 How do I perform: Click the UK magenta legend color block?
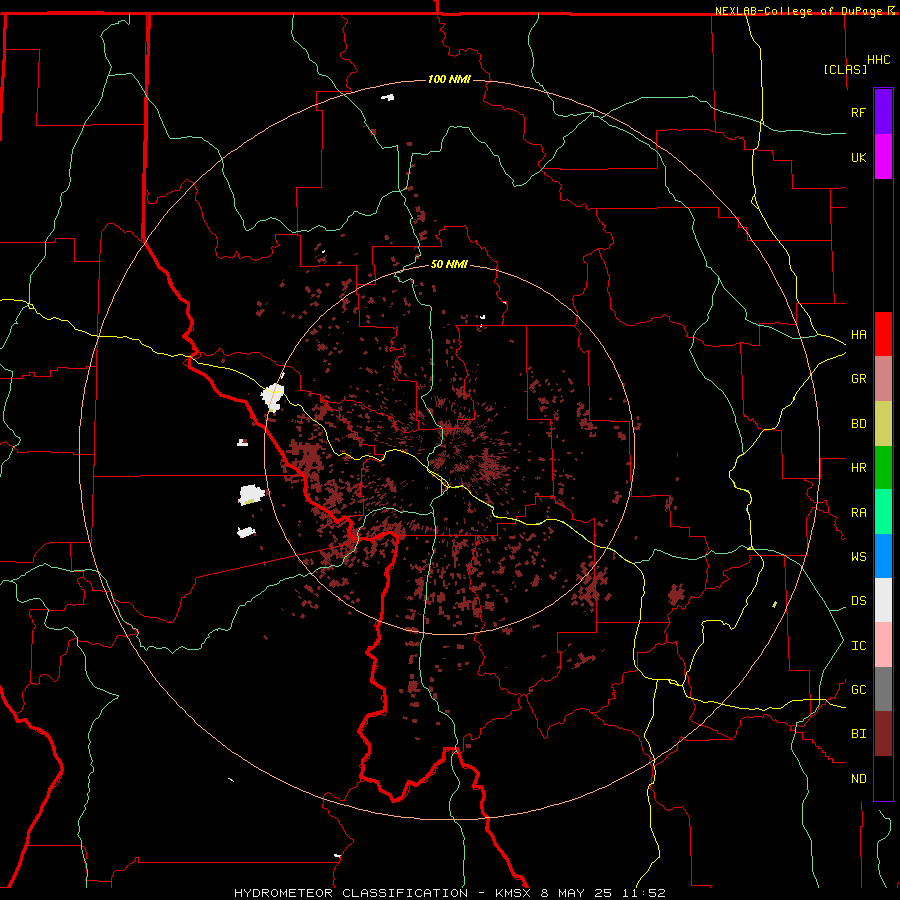pyautogui.click(x=883, y=156)
